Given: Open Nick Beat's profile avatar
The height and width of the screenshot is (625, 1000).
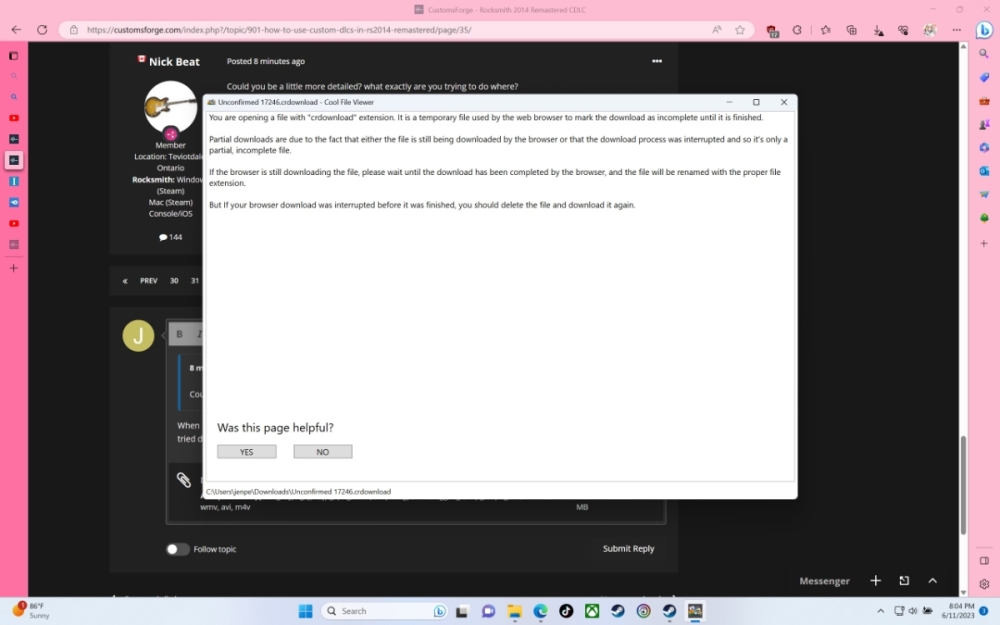Looking at the screenshot, I should point(170,106).
